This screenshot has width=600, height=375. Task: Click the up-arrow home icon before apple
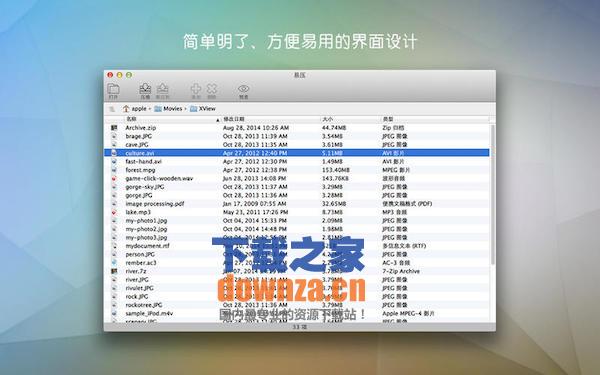tap(126, 109)
